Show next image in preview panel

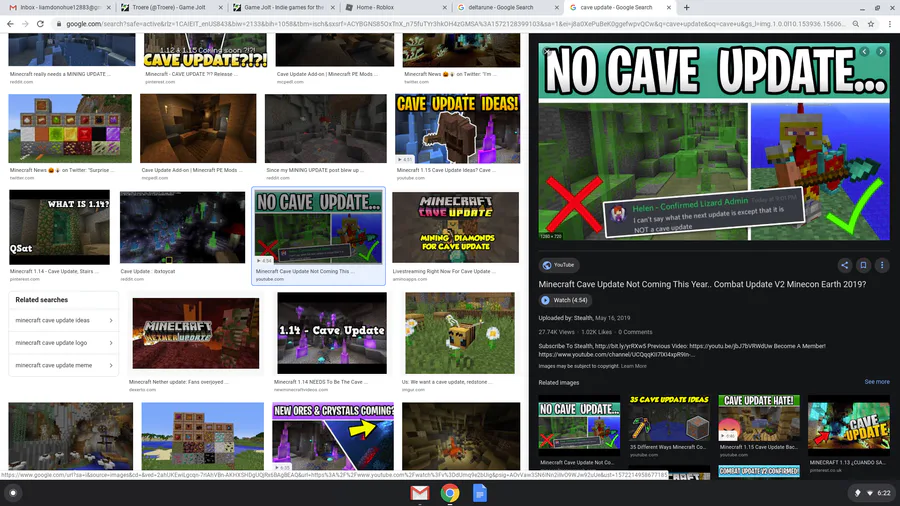(x=881, y=52)
